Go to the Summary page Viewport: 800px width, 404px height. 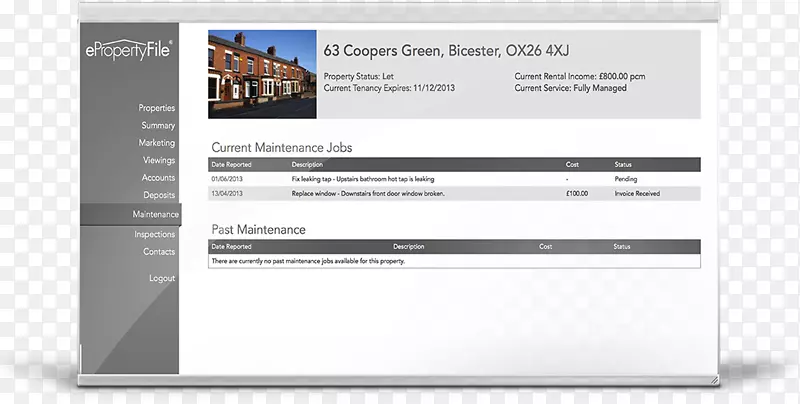(158, 126)
